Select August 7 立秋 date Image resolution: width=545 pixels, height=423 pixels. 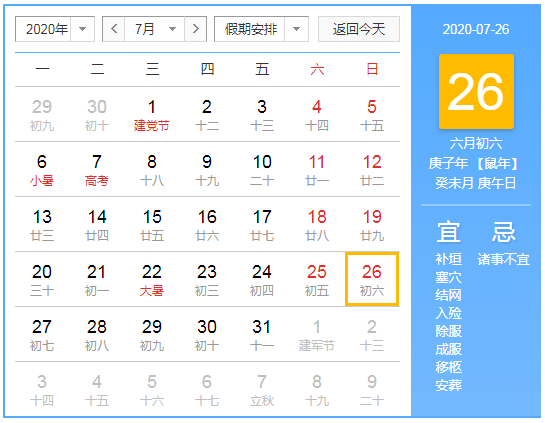click(x=262, y=390)
